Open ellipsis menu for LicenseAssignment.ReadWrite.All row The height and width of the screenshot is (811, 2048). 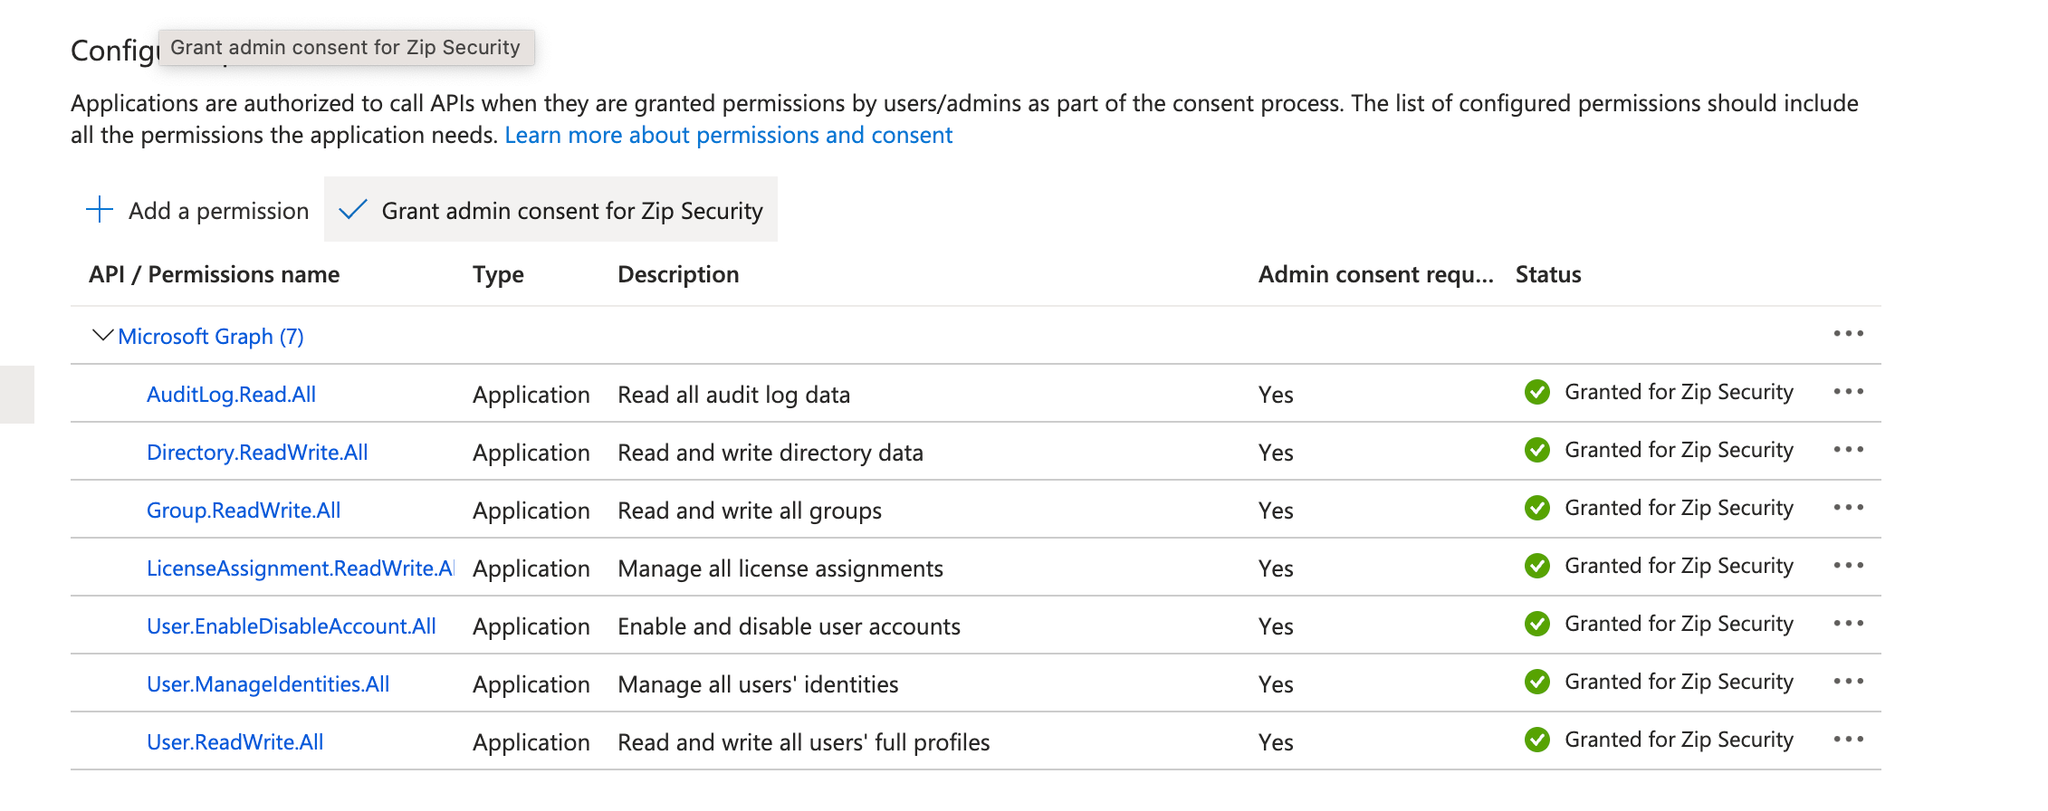click(1848, 565)
